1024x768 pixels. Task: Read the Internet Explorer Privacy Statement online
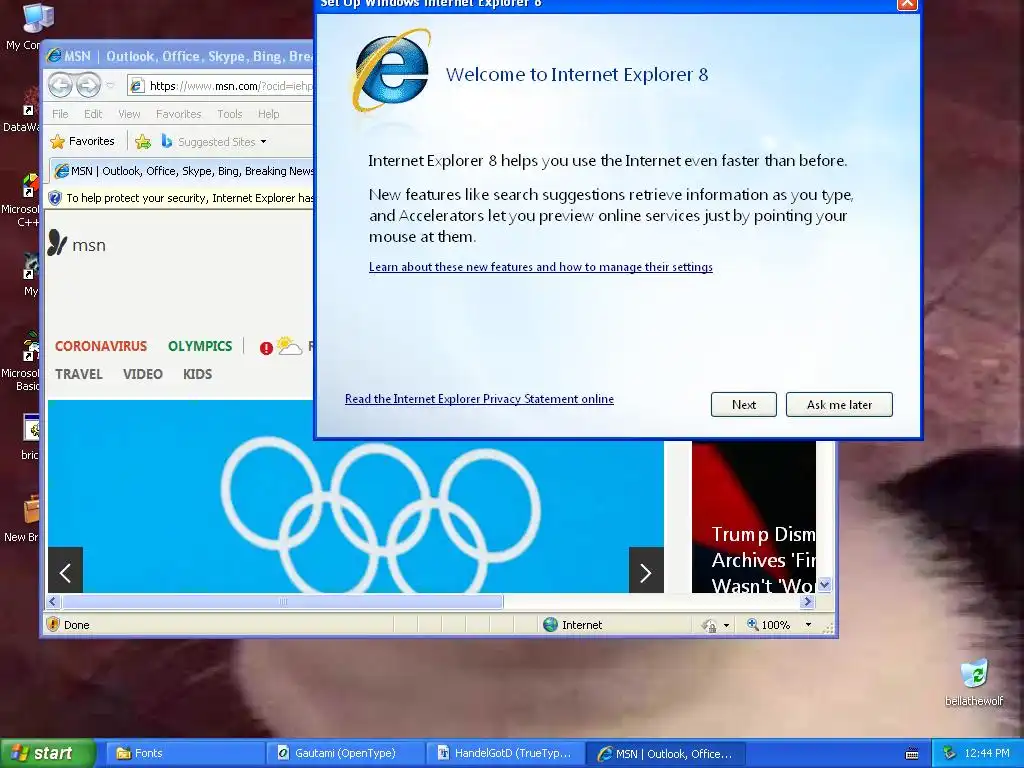pos(479,398)
